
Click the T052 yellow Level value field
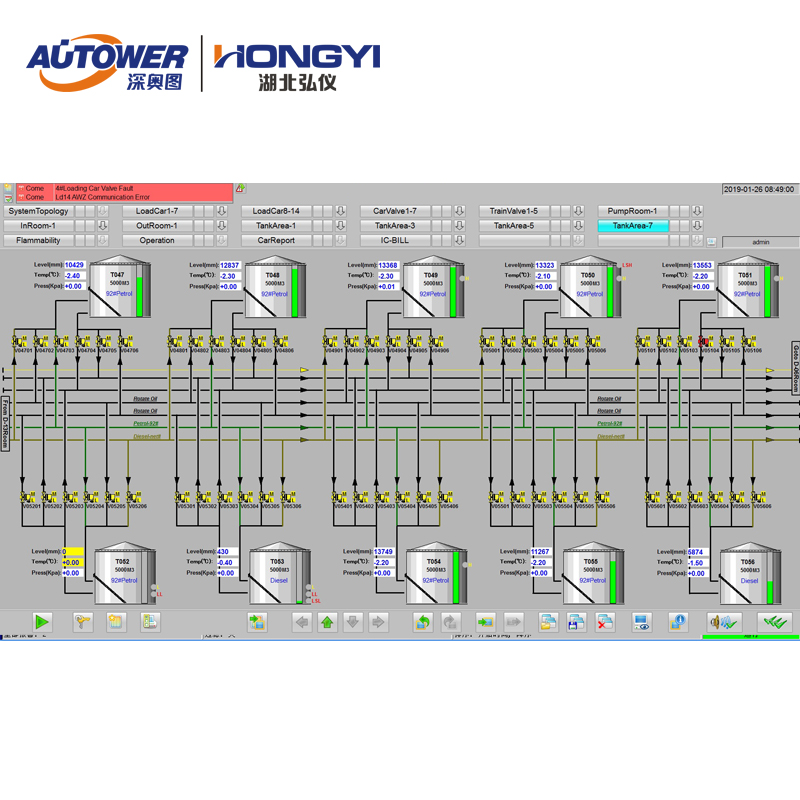(73, 552)
